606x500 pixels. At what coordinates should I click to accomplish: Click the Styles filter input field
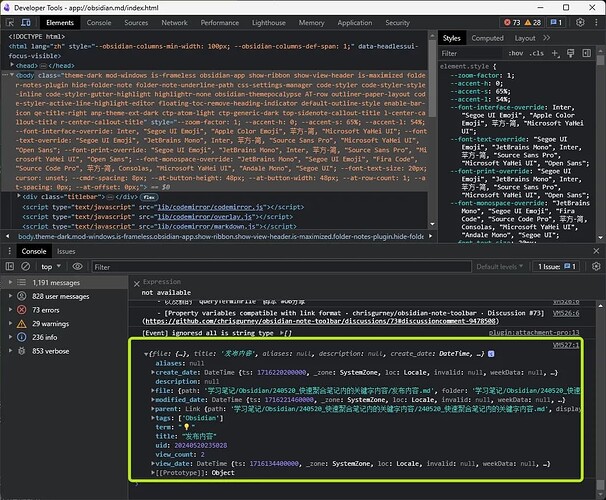tap(472, 53)
